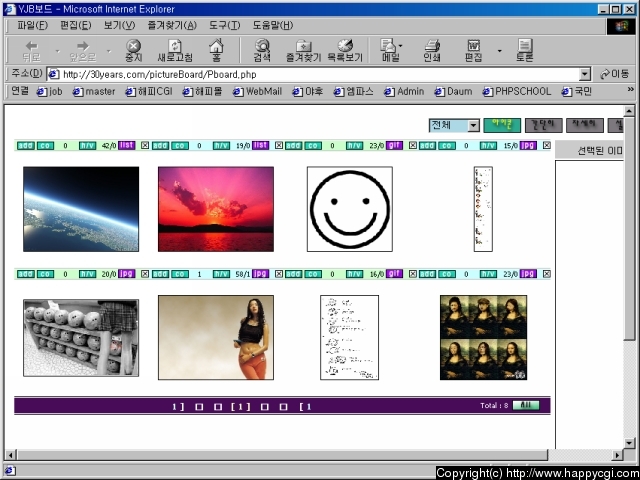640x480 pixels.
Task: Open the Mona Lisa grid thumbnail
Action: pos(483,338)
